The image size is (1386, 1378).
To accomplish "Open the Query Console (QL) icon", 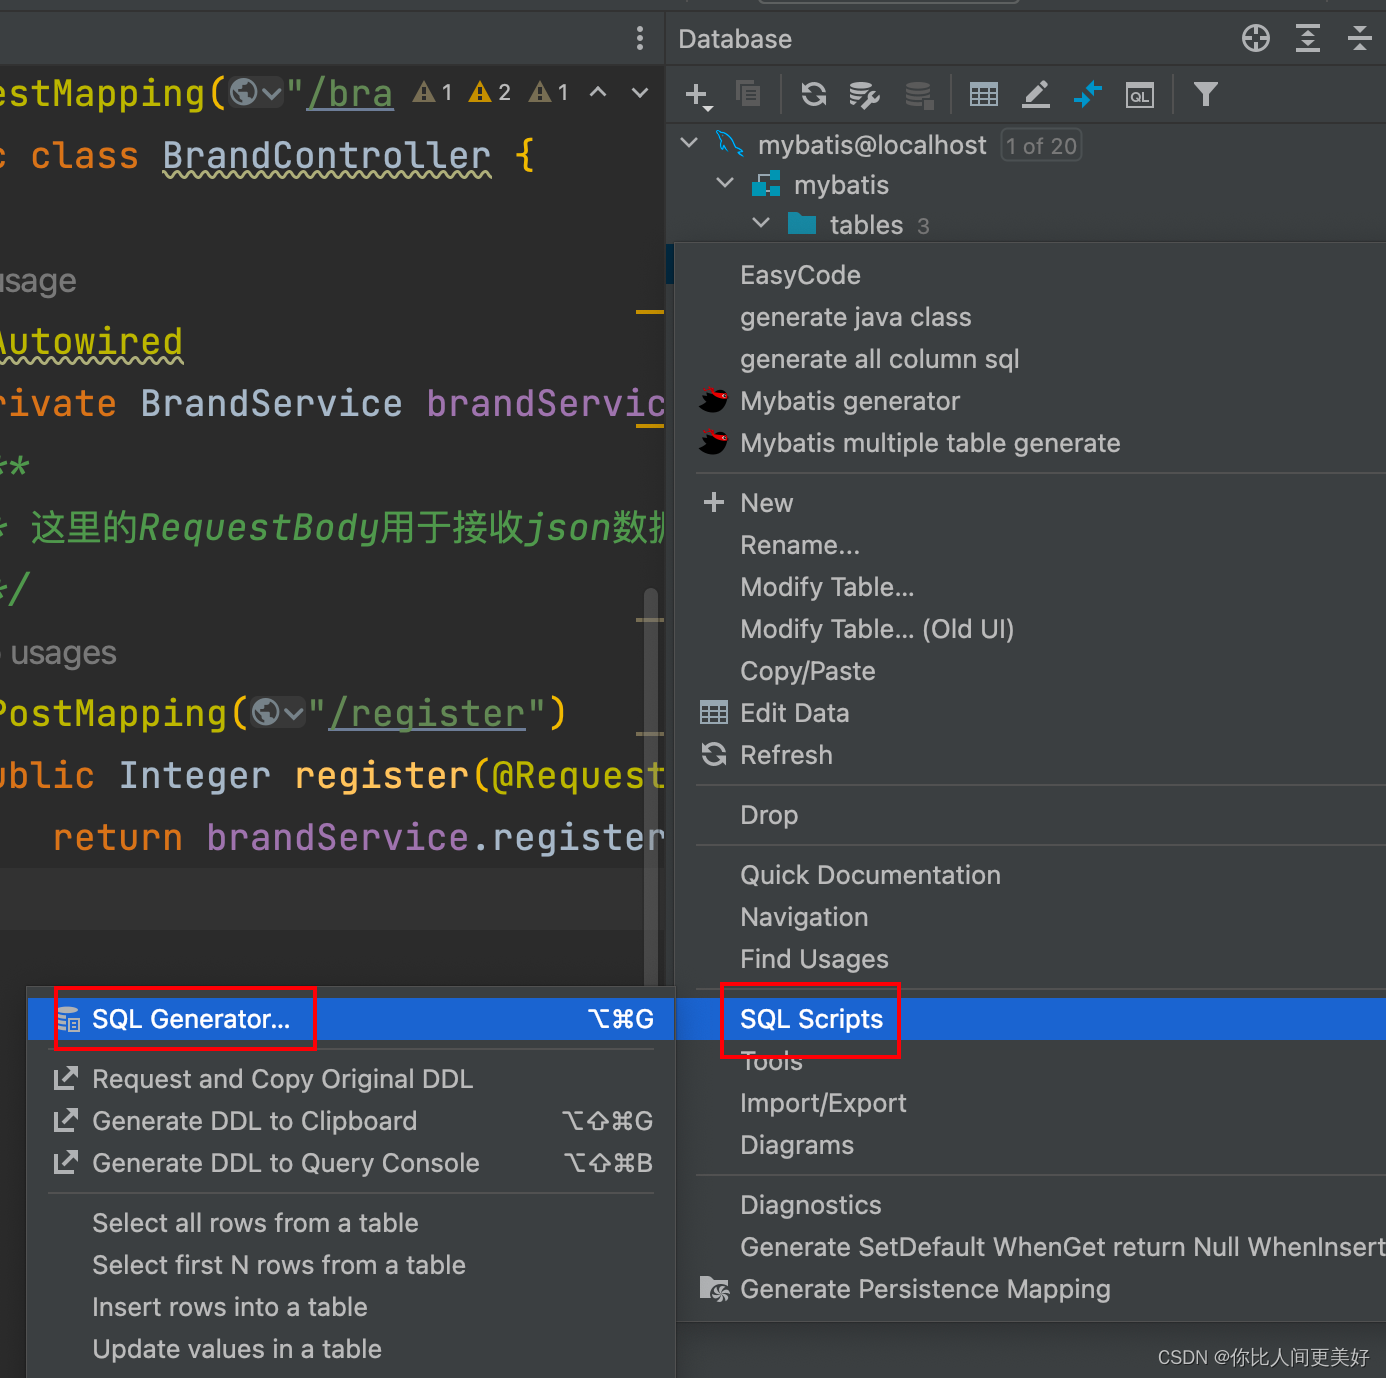I will (1140, 95).
